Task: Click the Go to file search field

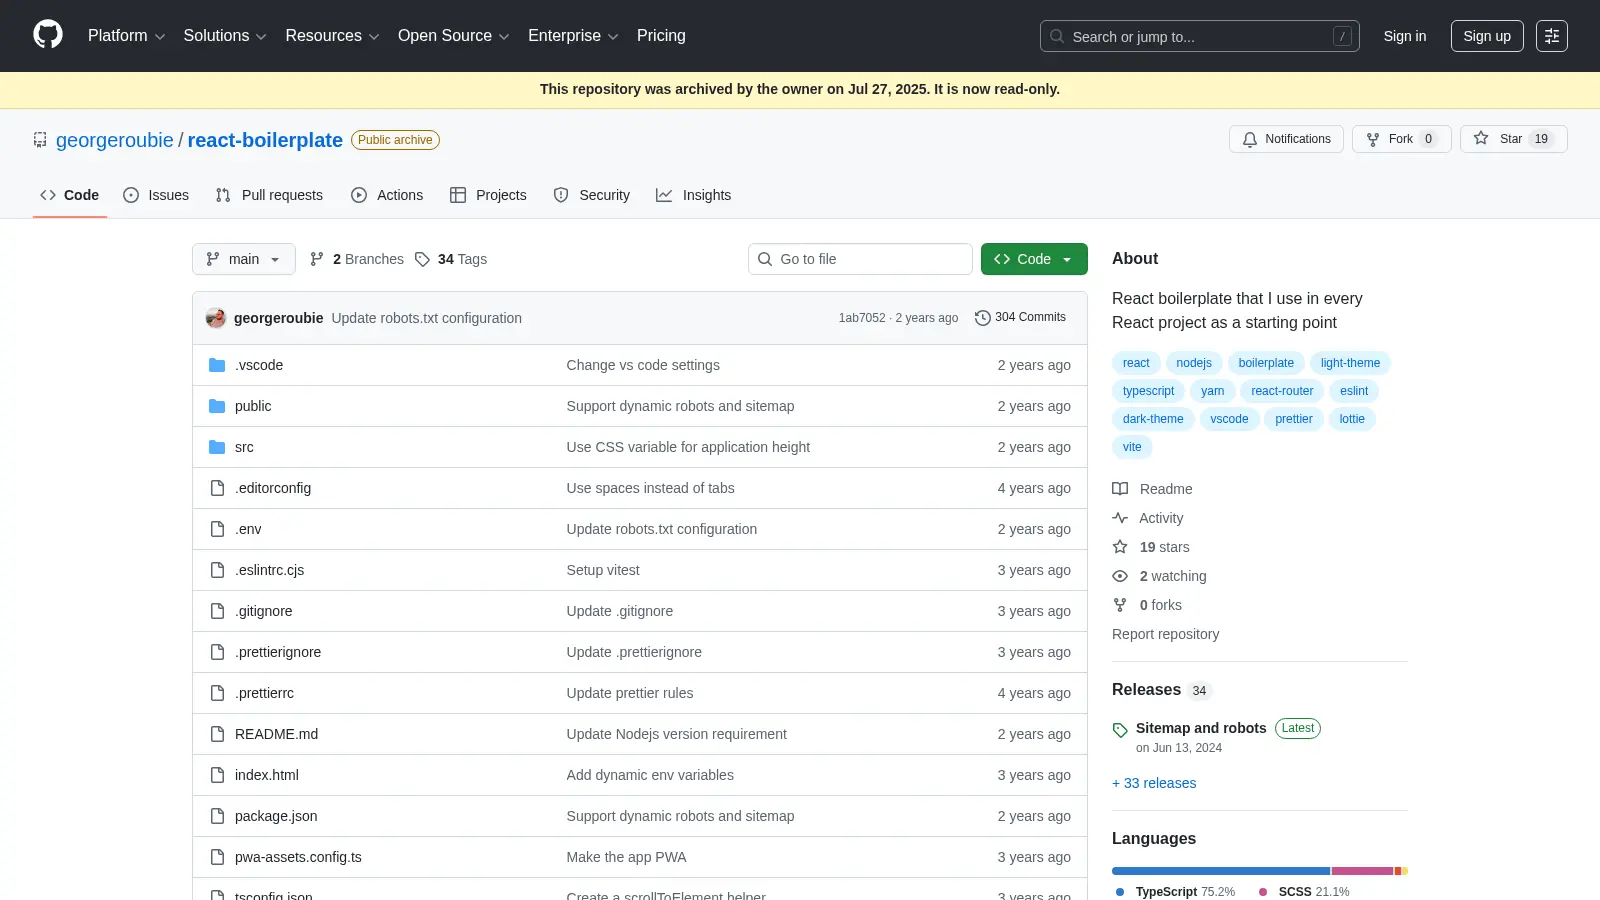Action: point(860,259)
